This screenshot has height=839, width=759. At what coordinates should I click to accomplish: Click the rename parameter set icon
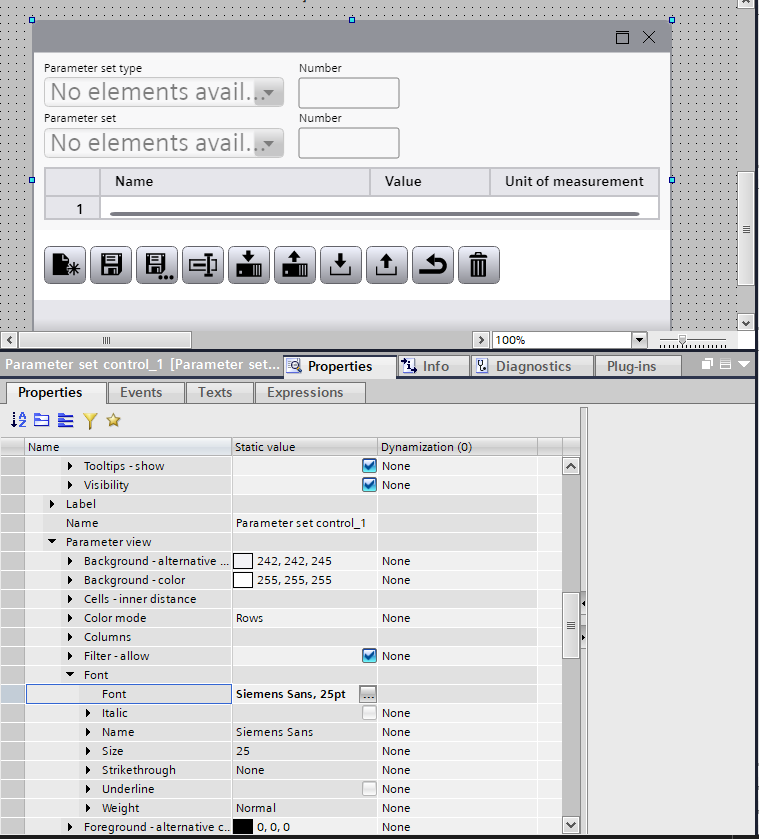(x=203, y=265)
